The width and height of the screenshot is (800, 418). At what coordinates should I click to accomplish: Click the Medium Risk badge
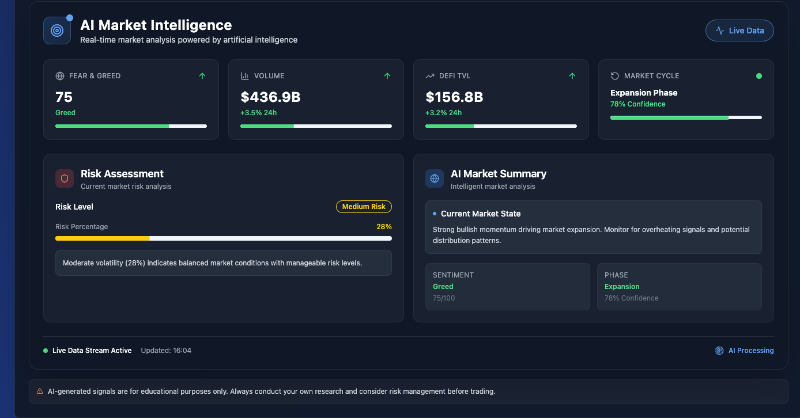[x=364, y=207]
